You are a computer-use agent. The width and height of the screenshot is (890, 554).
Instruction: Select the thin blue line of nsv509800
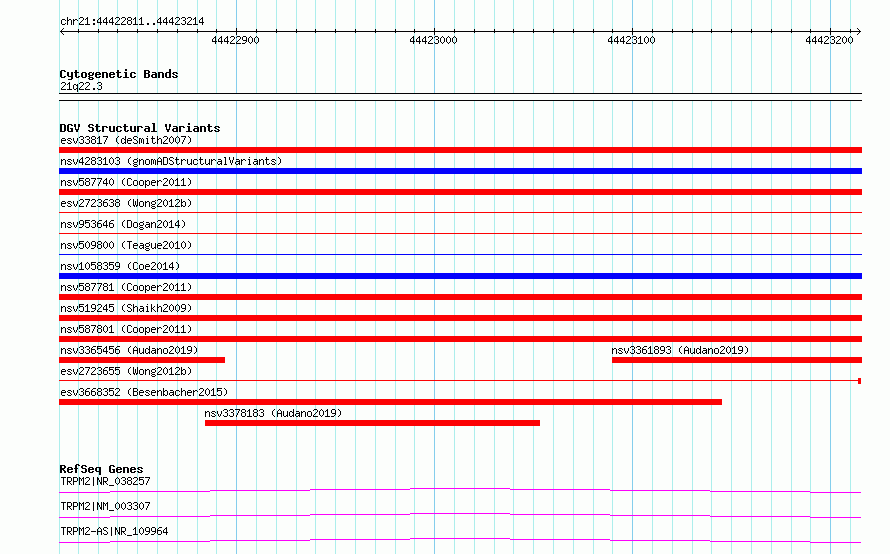(x=460, y=254)
